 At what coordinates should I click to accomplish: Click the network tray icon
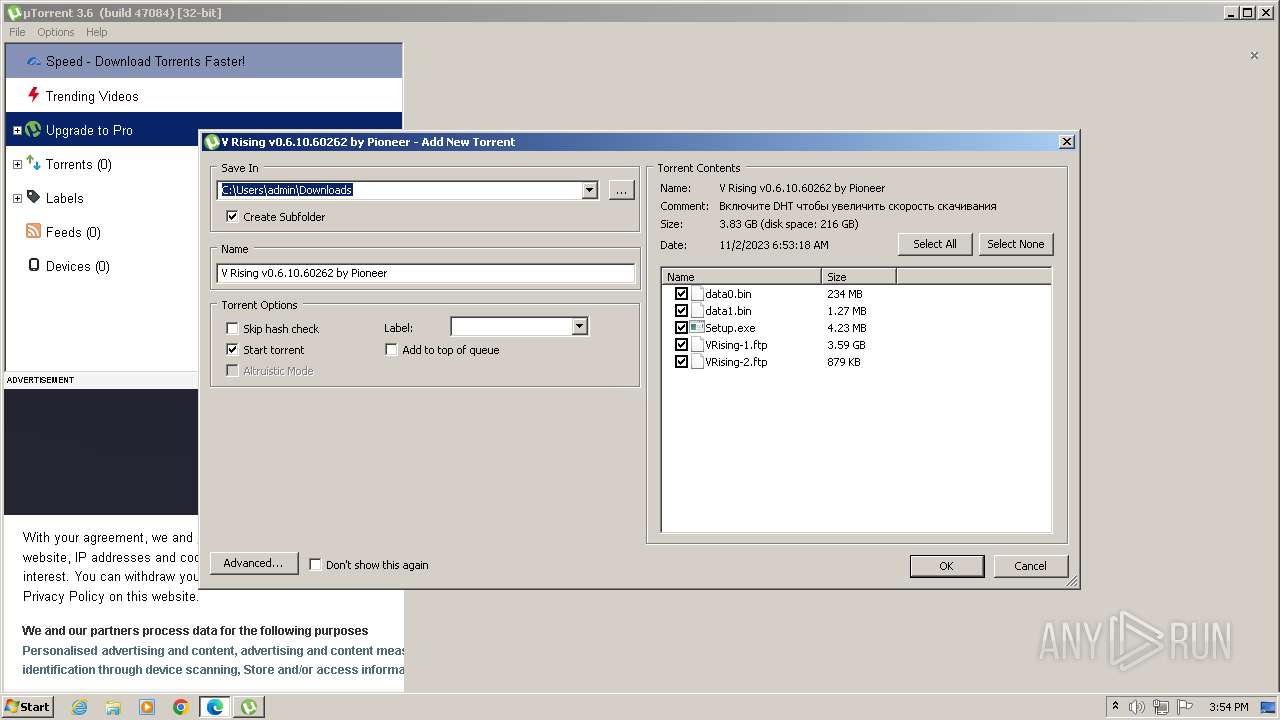coord(1160,707)
